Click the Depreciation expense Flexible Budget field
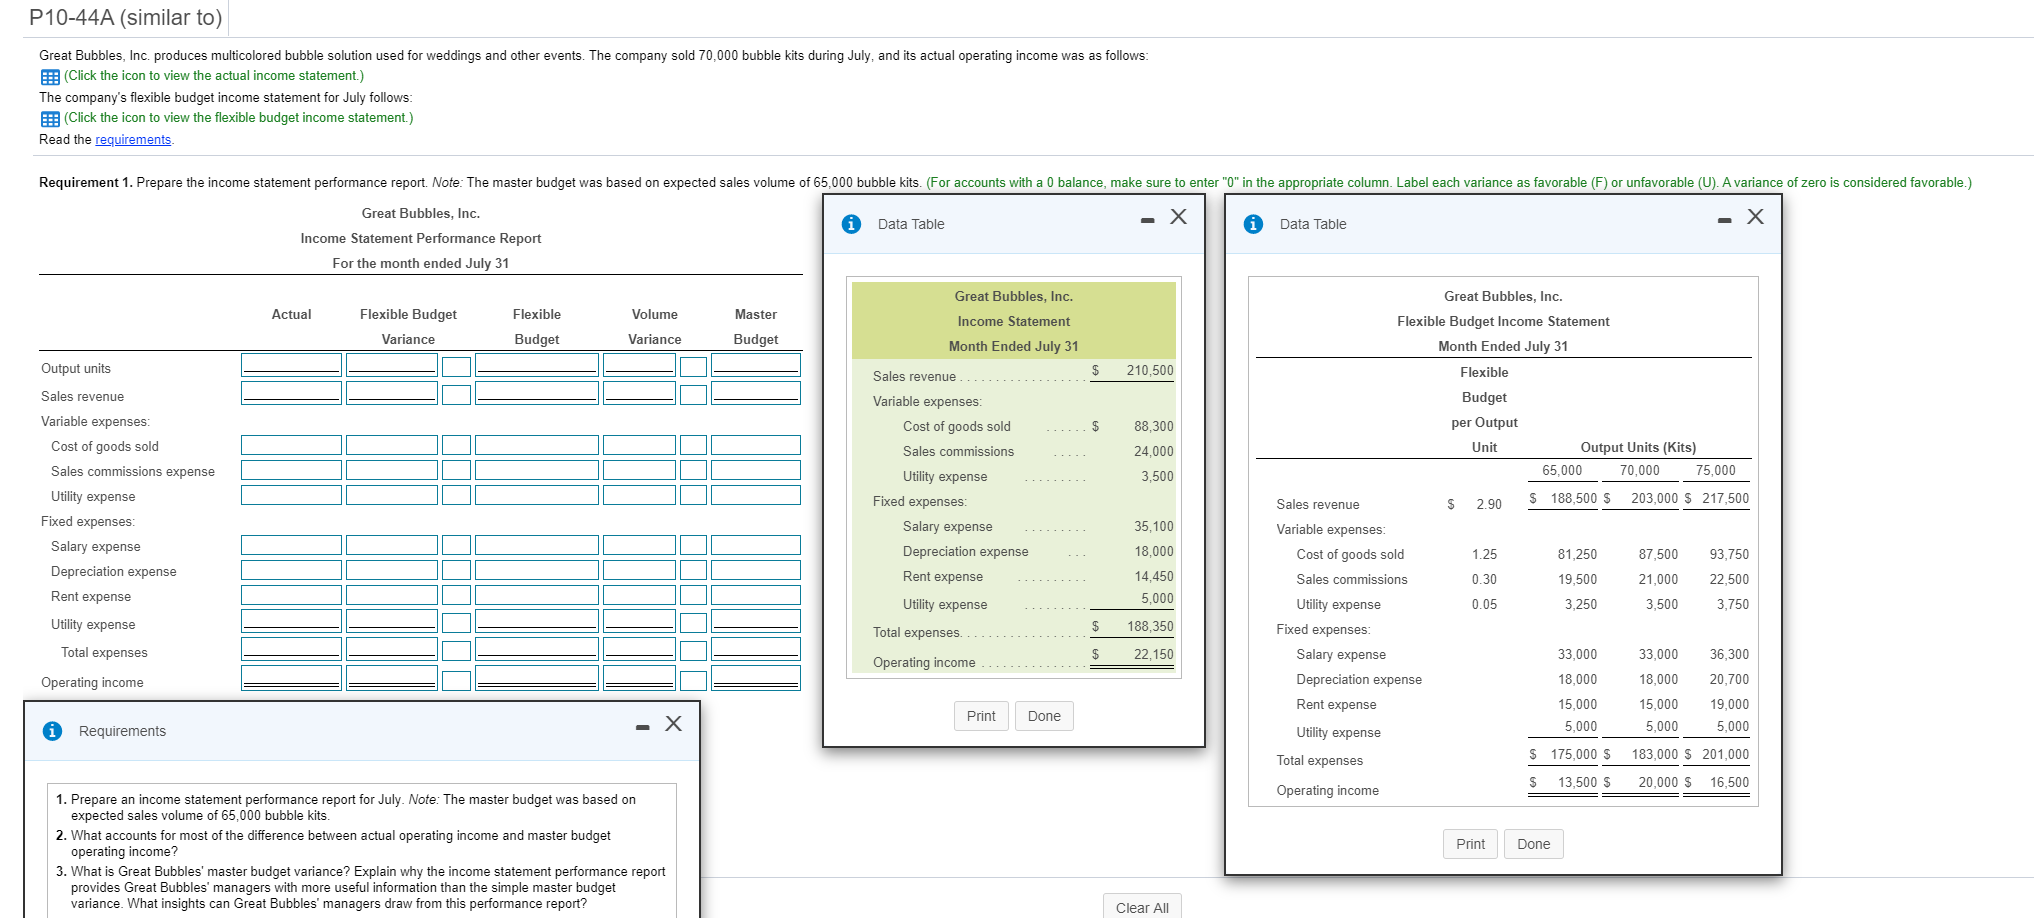 click(x=537, y=570)
